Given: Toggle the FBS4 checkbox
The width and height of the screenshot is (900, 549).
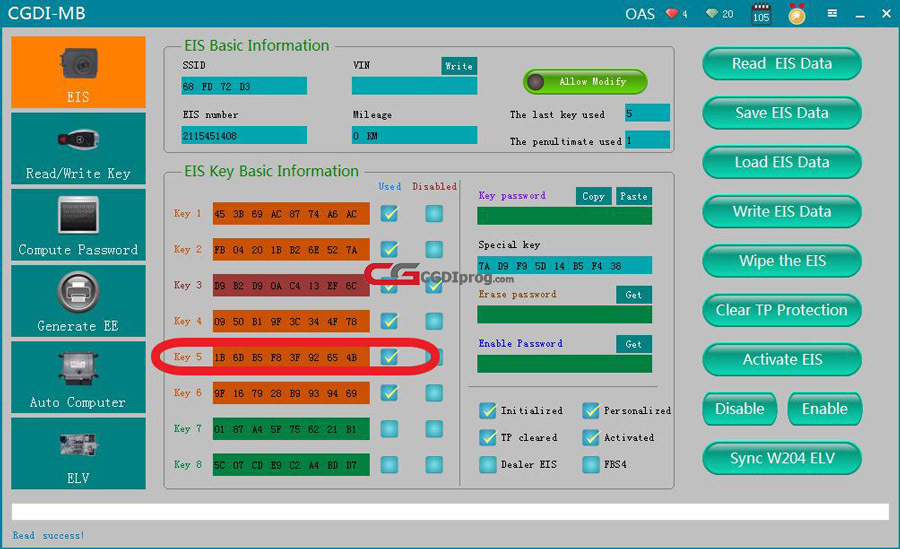Looking at the screenshot, I should pyautogui.click(x=591, y=465).
